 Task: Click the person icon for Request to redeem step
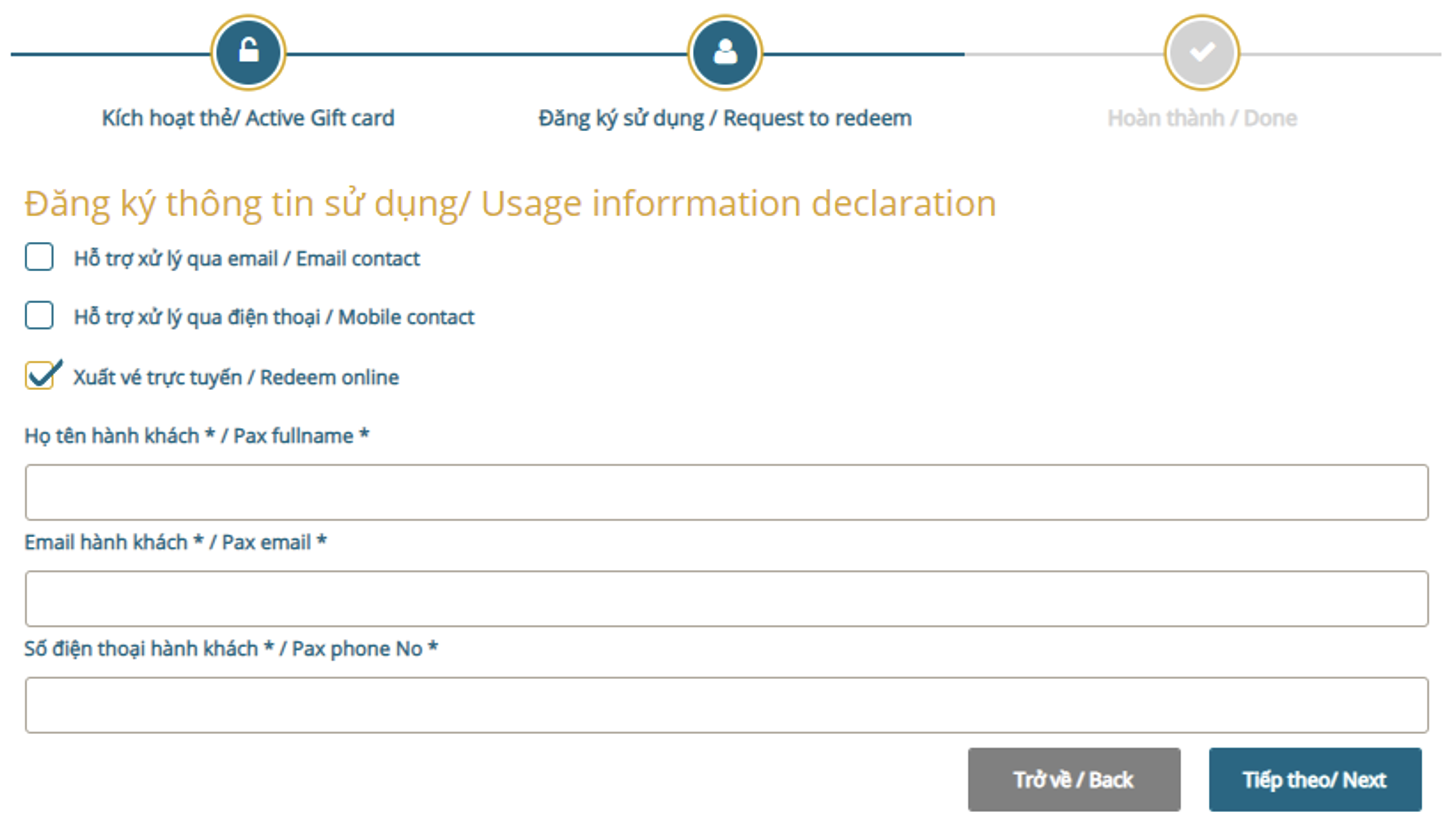(x=725, y=52)
